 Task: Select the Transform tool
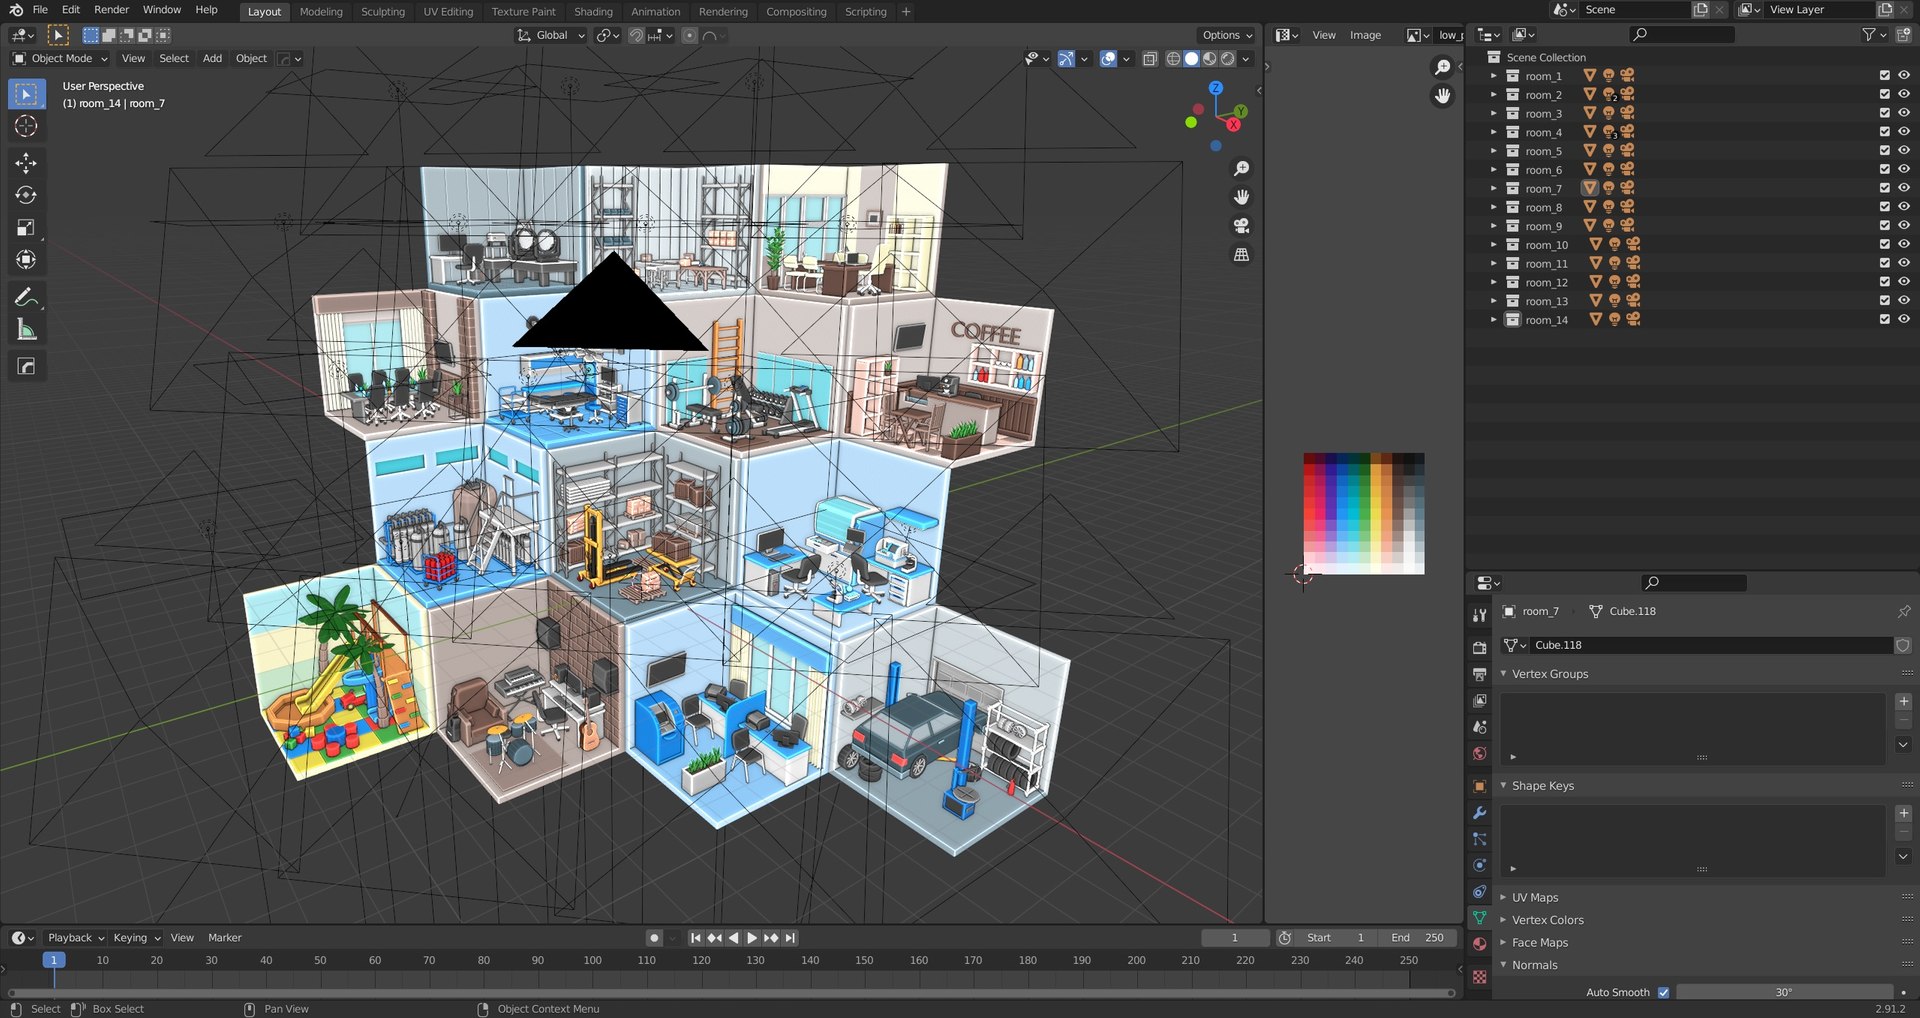[x=26, y=260]
